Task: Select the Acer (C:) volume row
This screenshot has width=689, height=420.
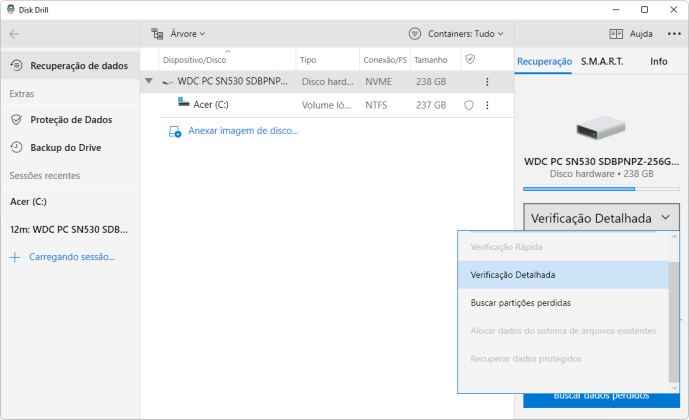Action: pos(327,105)
